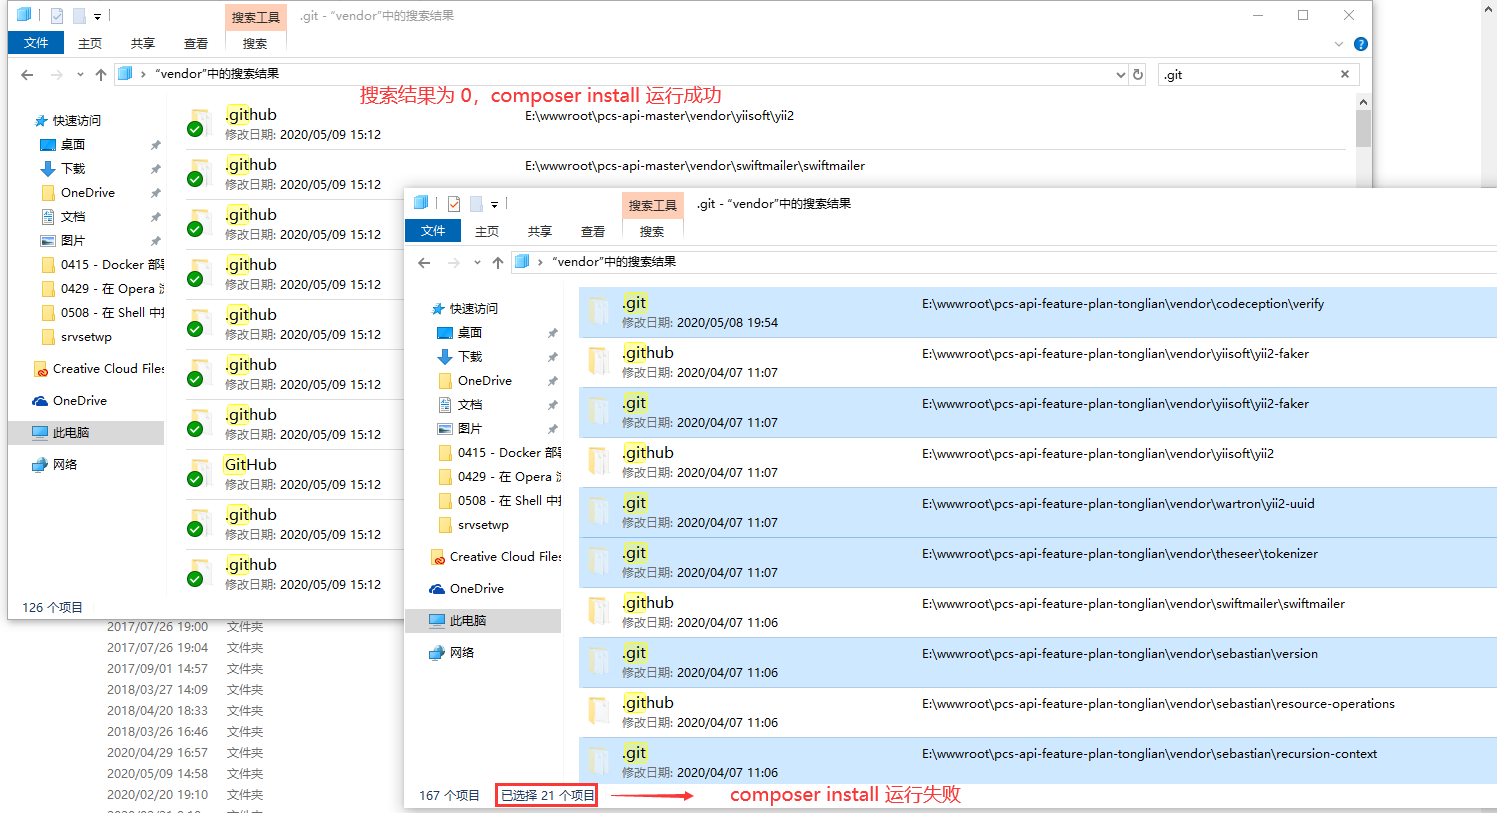The image size is (1497, 813).
Task: Open the 文件 tab in the front window
Action: point(433,231)
